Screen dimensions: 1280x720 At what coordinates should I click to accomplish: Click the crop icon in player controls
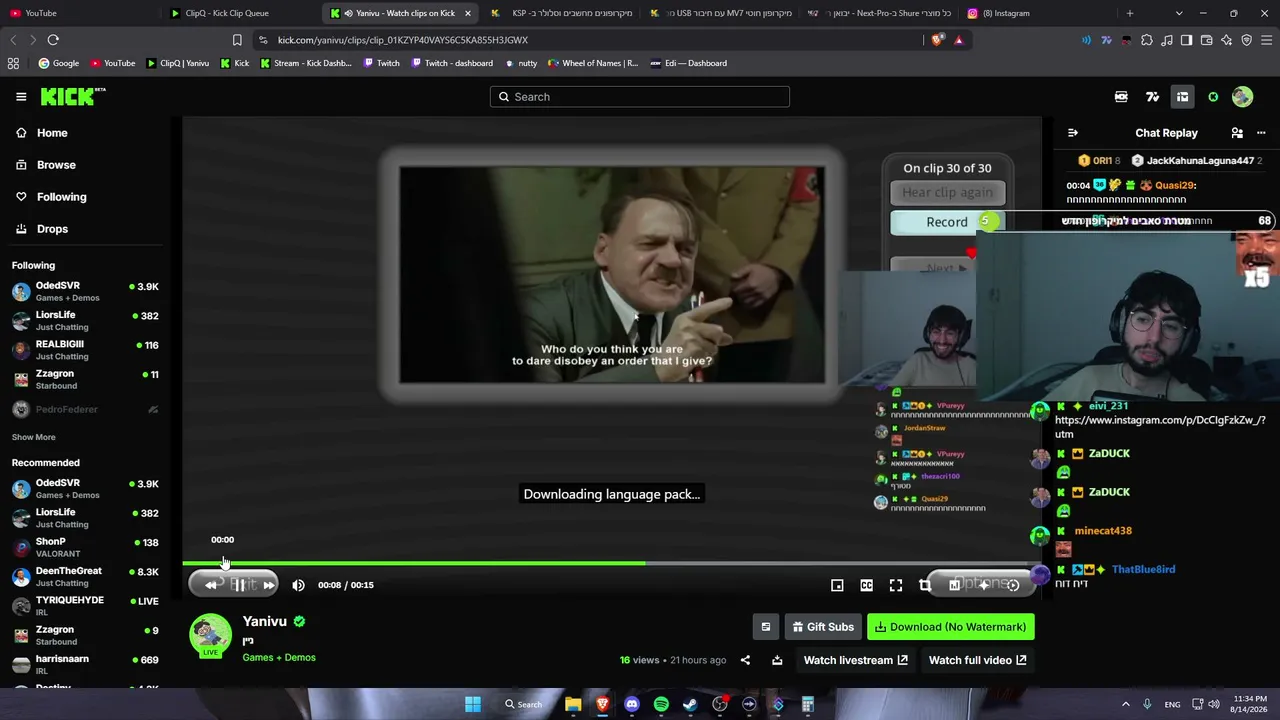tap(925, 585)
